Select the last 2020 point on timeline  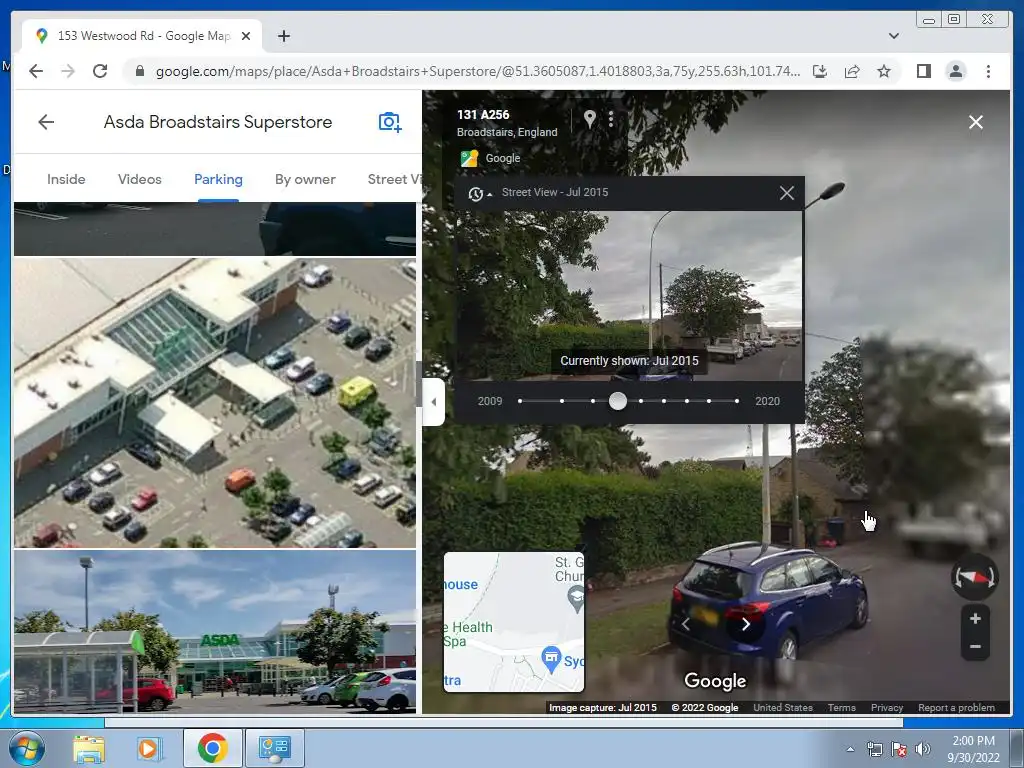pyautogui.click(x=737, y=401)
